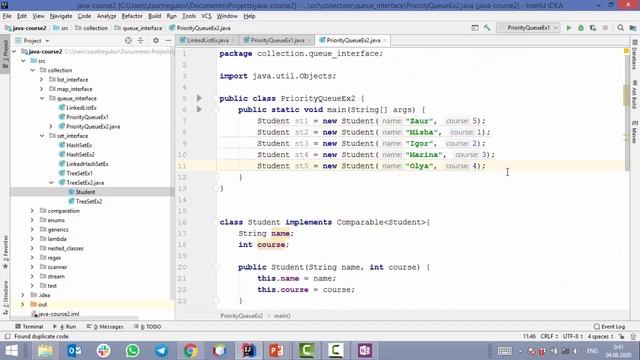
Task: Click the locate-file target icon in Project panel
Action: (128, 40)
